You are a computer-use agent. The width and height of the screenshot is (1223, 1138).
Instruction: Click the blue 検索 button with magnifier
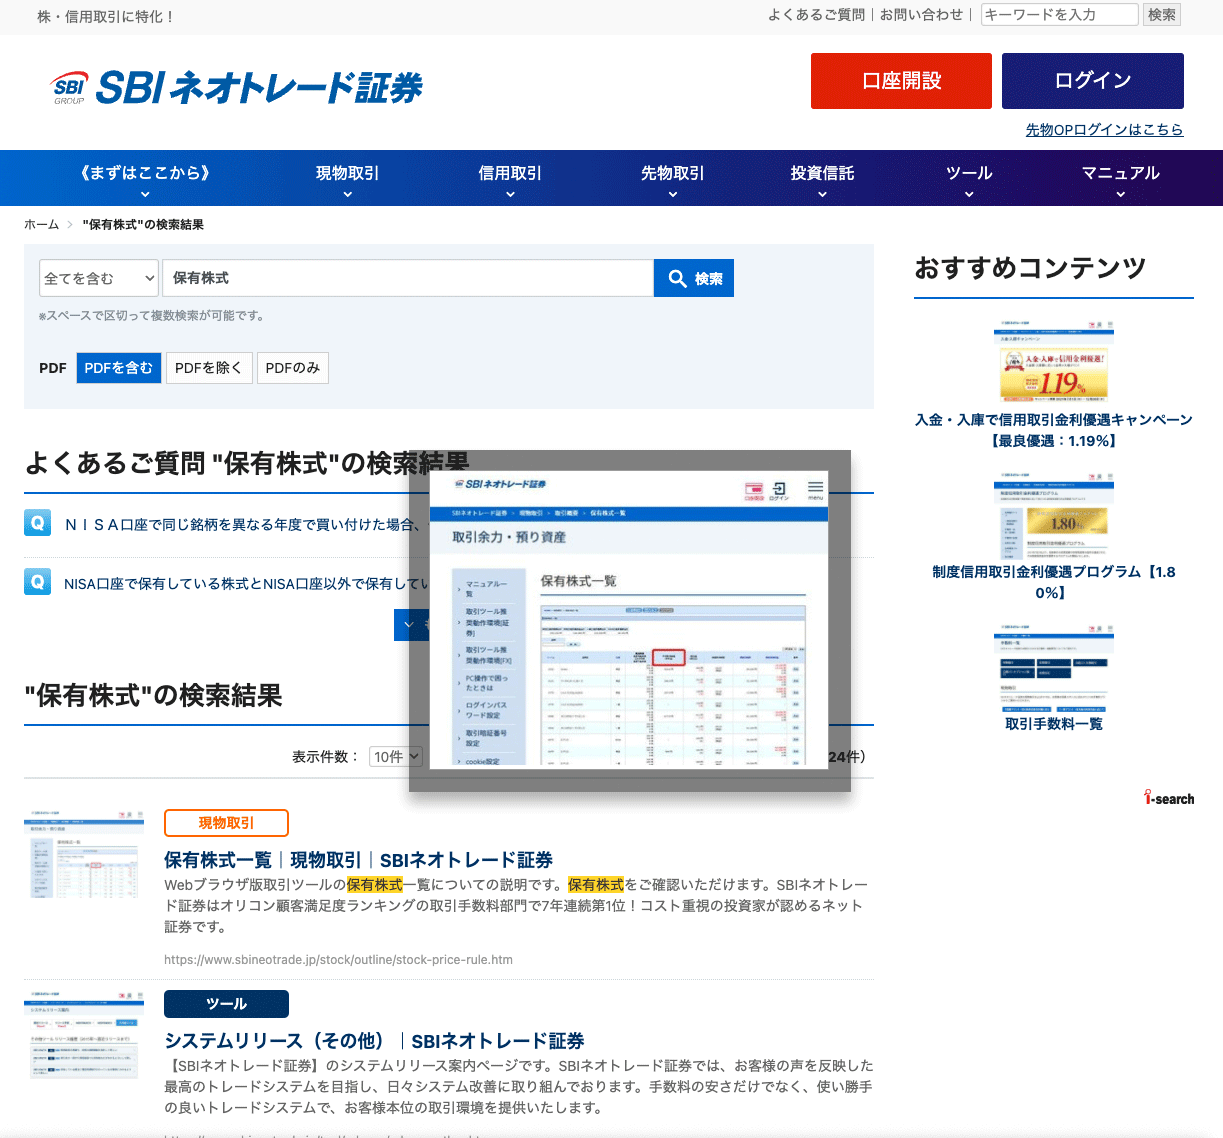(x=694, y=278)
